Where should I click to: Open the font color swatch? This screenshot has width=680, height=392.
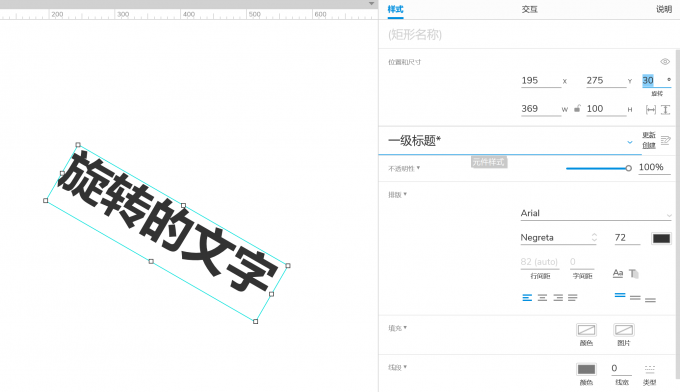(661, 238)
